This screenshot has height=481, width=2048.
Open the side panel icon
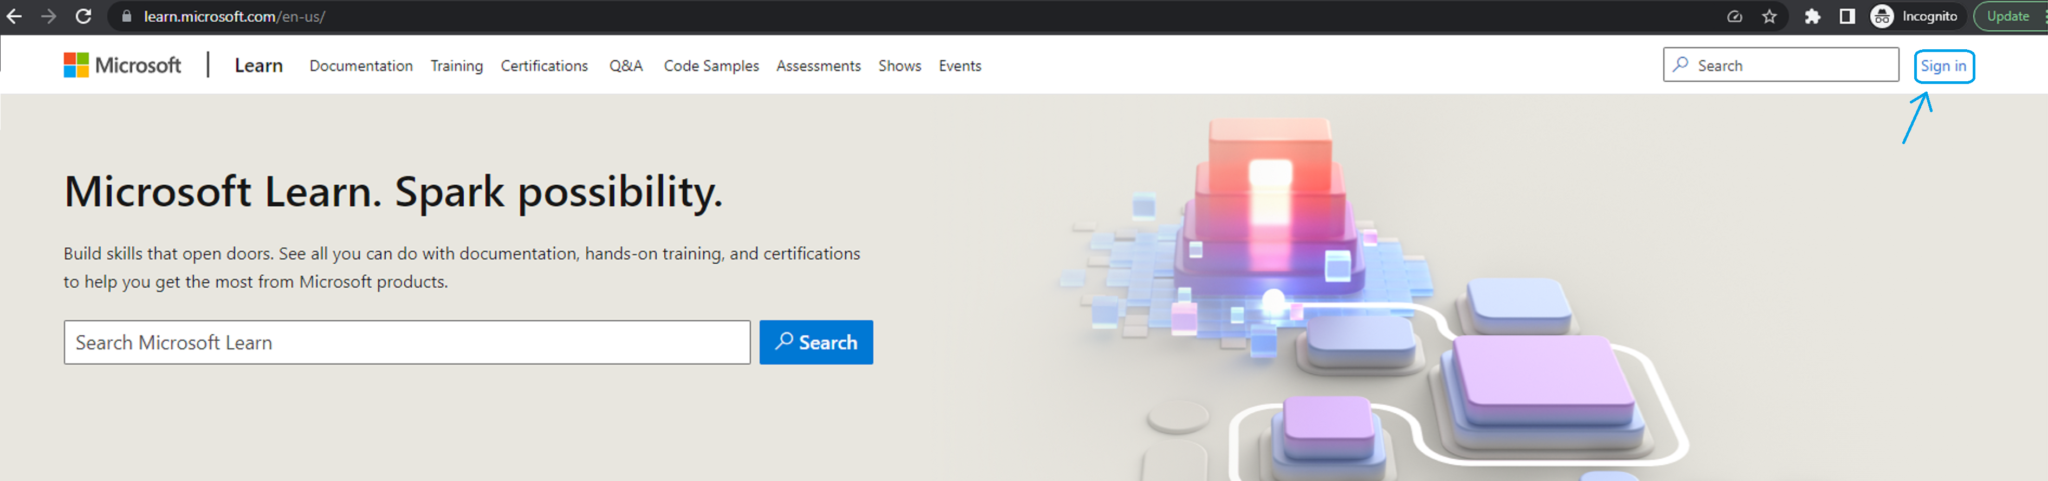pyautogui.click(x=1847, y=16)
